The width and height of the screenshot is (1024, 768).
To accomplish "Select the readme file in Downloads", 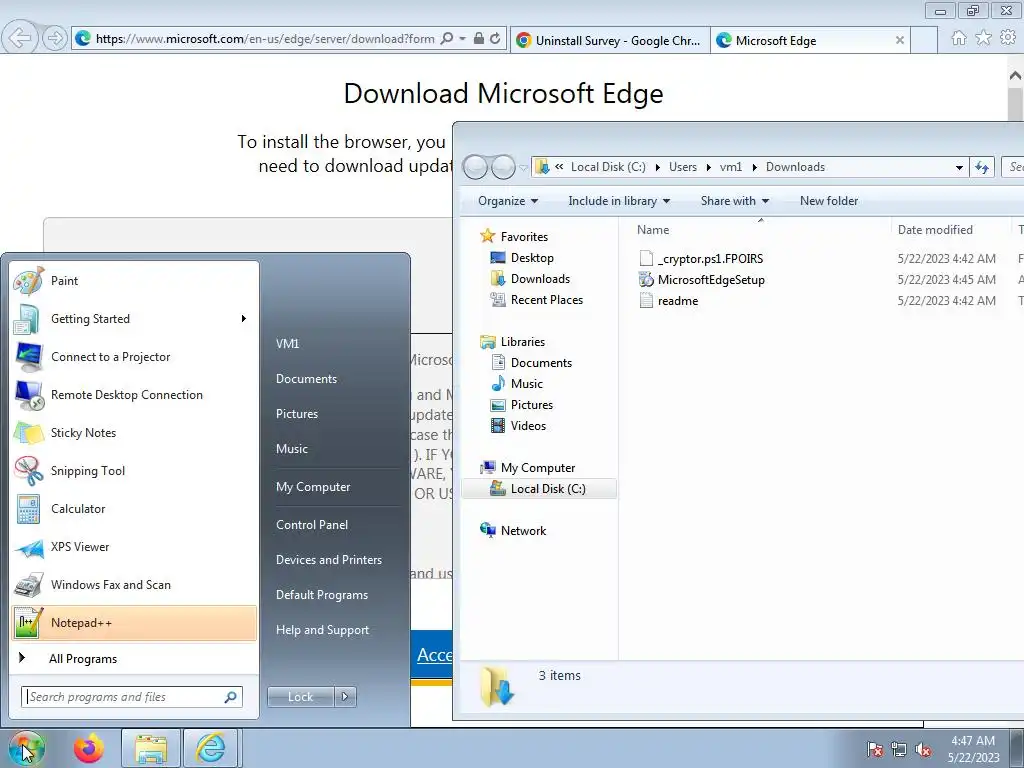I will [668, 300].
